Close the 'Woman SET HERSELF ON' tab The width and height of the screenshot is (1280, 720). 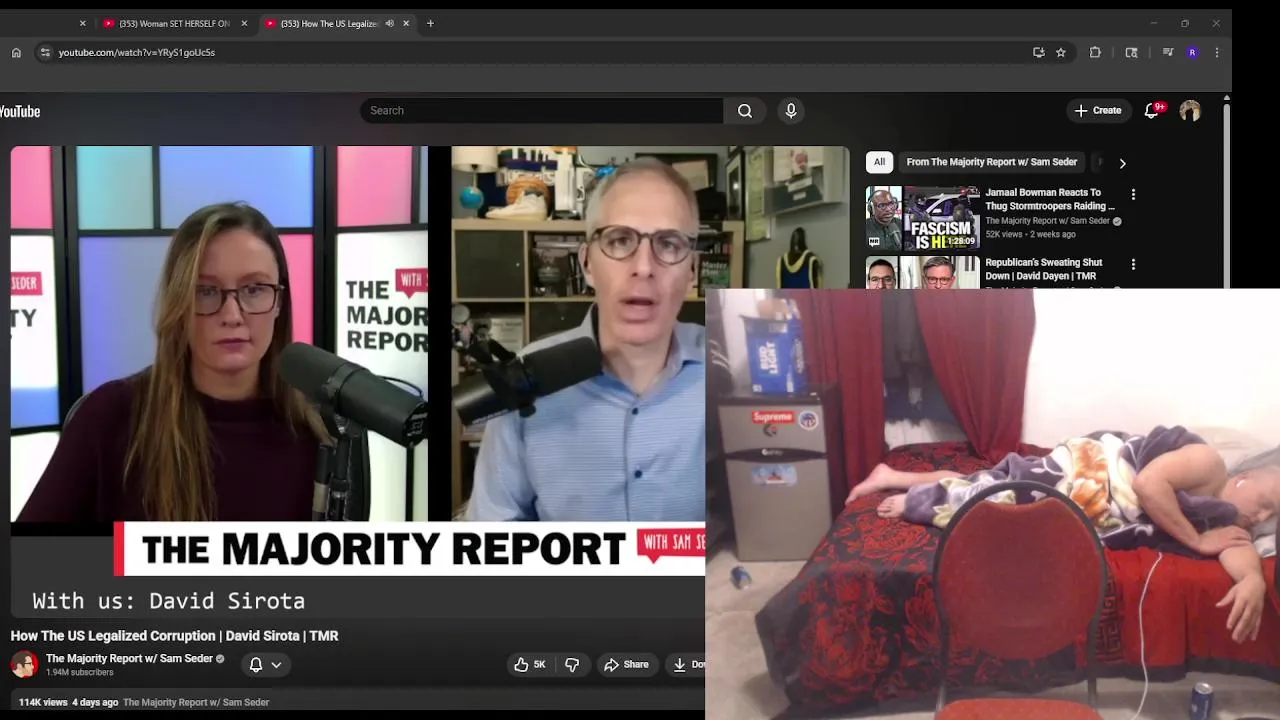(244, 23)
